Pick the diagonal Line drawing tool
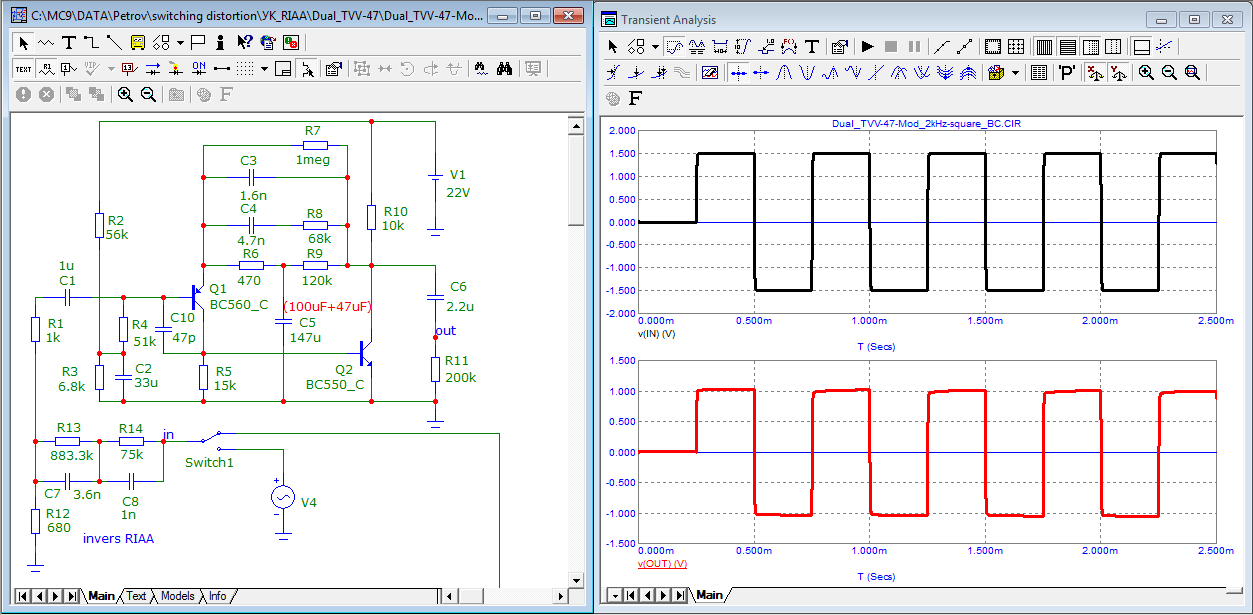Image resolution: width=1253 pixels, height=615 pixels. click(114, 43)
